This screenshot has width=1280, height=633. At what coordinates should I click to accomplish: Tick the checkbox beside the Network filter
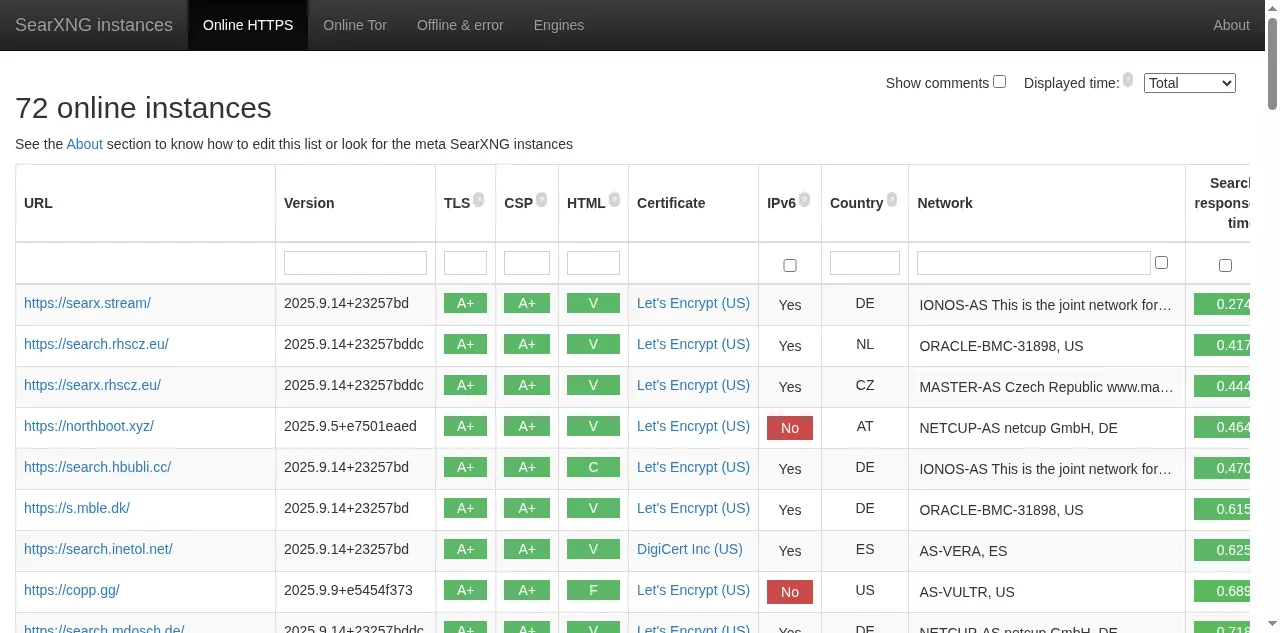(x=1161, y=263)
